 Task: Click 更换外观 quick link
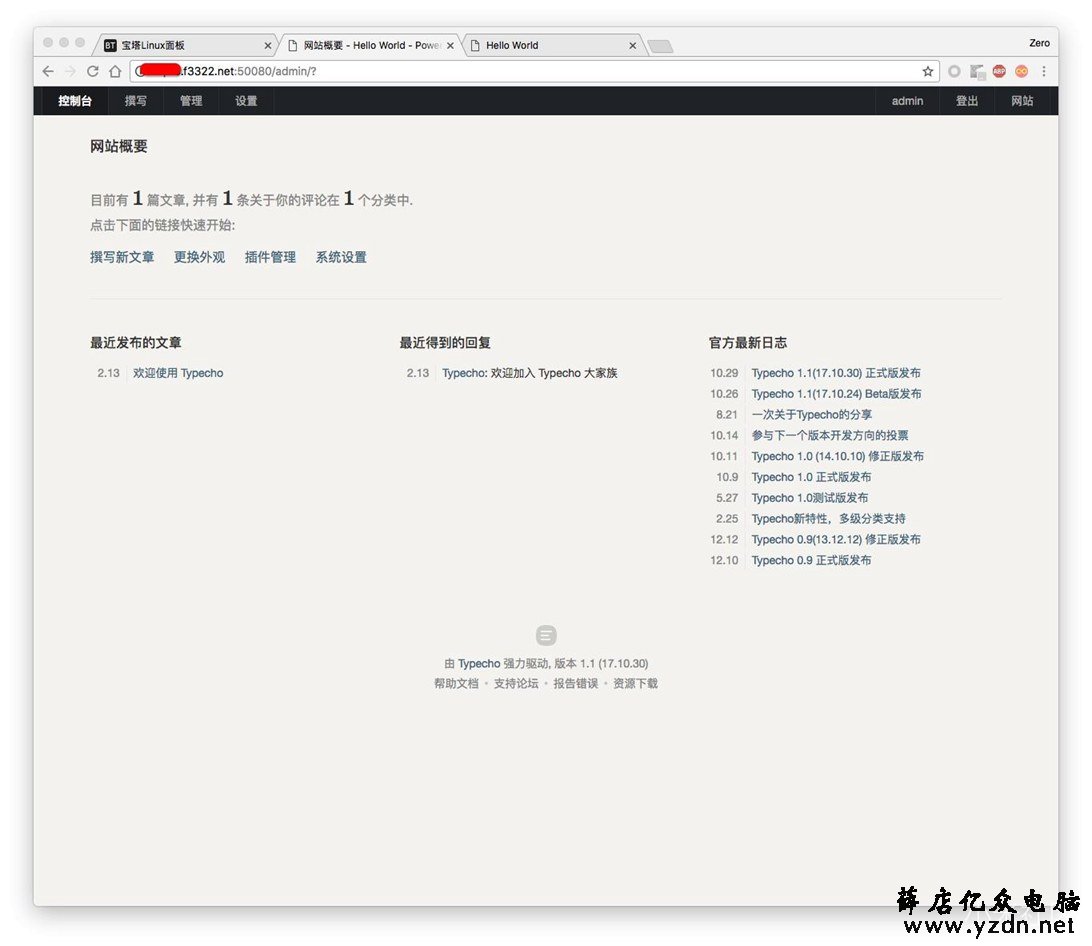199,257
